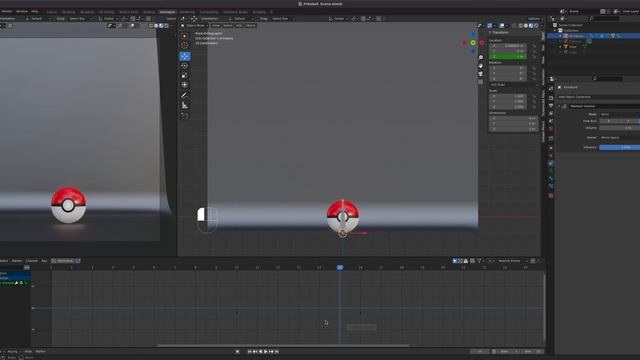Select the Scale tool in viewport toolbar

(184, 76)
